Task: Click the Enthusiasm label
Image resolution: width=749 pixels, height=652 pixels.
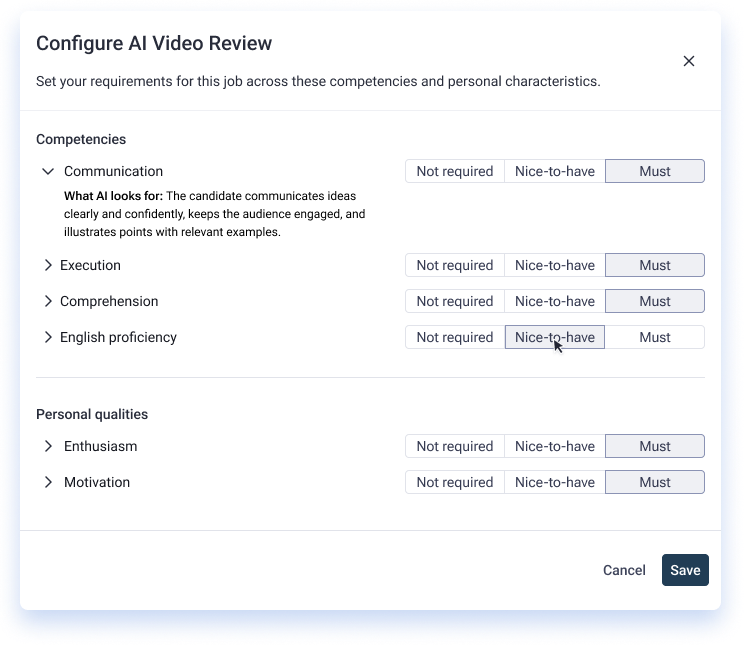Action: [100, 446]
